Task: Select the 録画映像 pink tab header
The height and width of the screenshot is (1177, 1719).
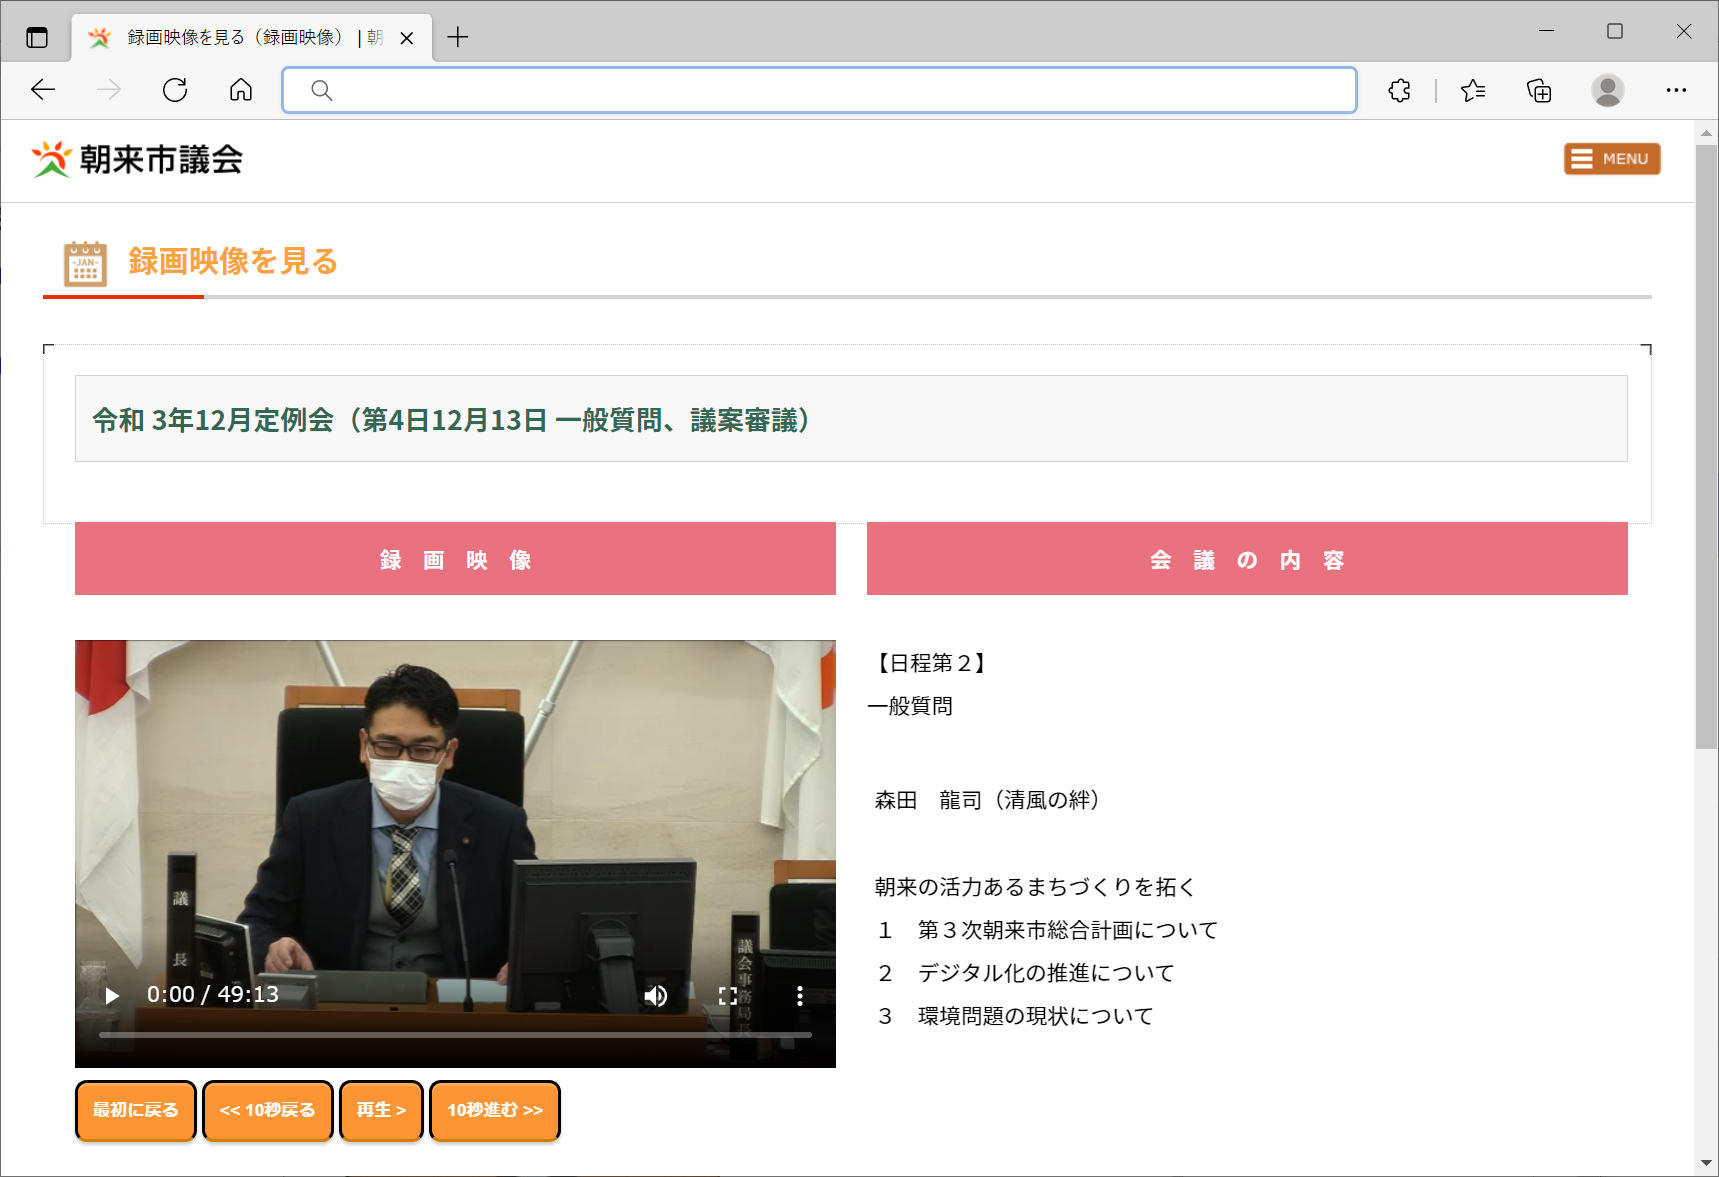Action: coord(455,559)
